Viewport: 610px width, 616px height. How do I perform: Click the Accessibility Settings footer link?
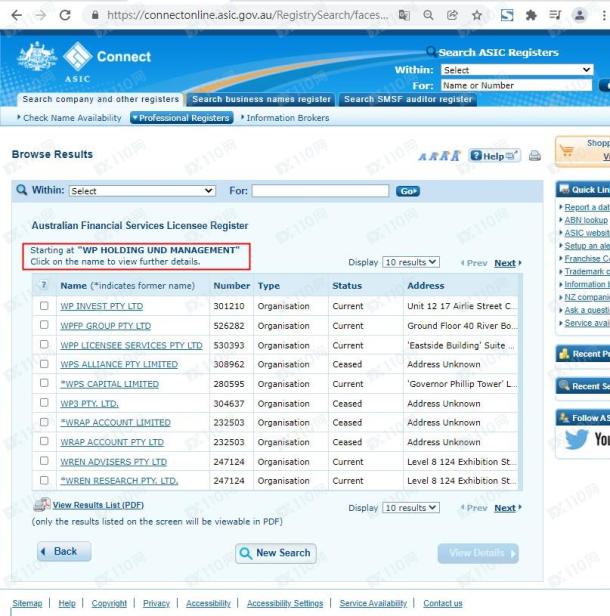[285, 603]
